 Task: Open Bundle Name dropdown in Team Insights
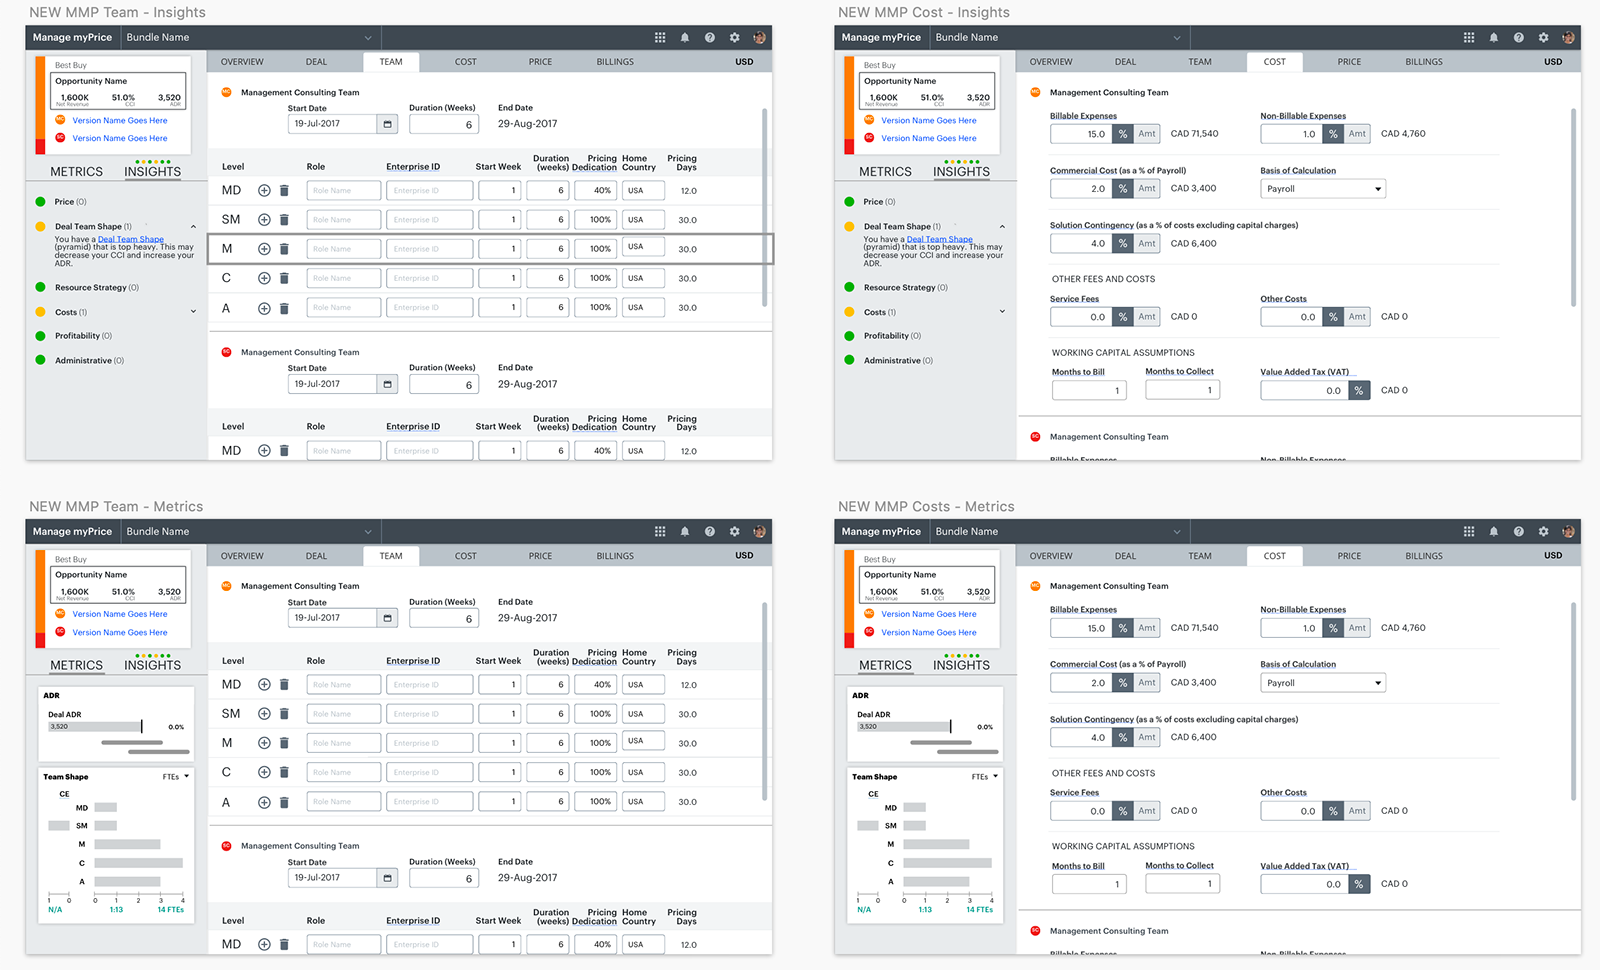click(249, 37)
